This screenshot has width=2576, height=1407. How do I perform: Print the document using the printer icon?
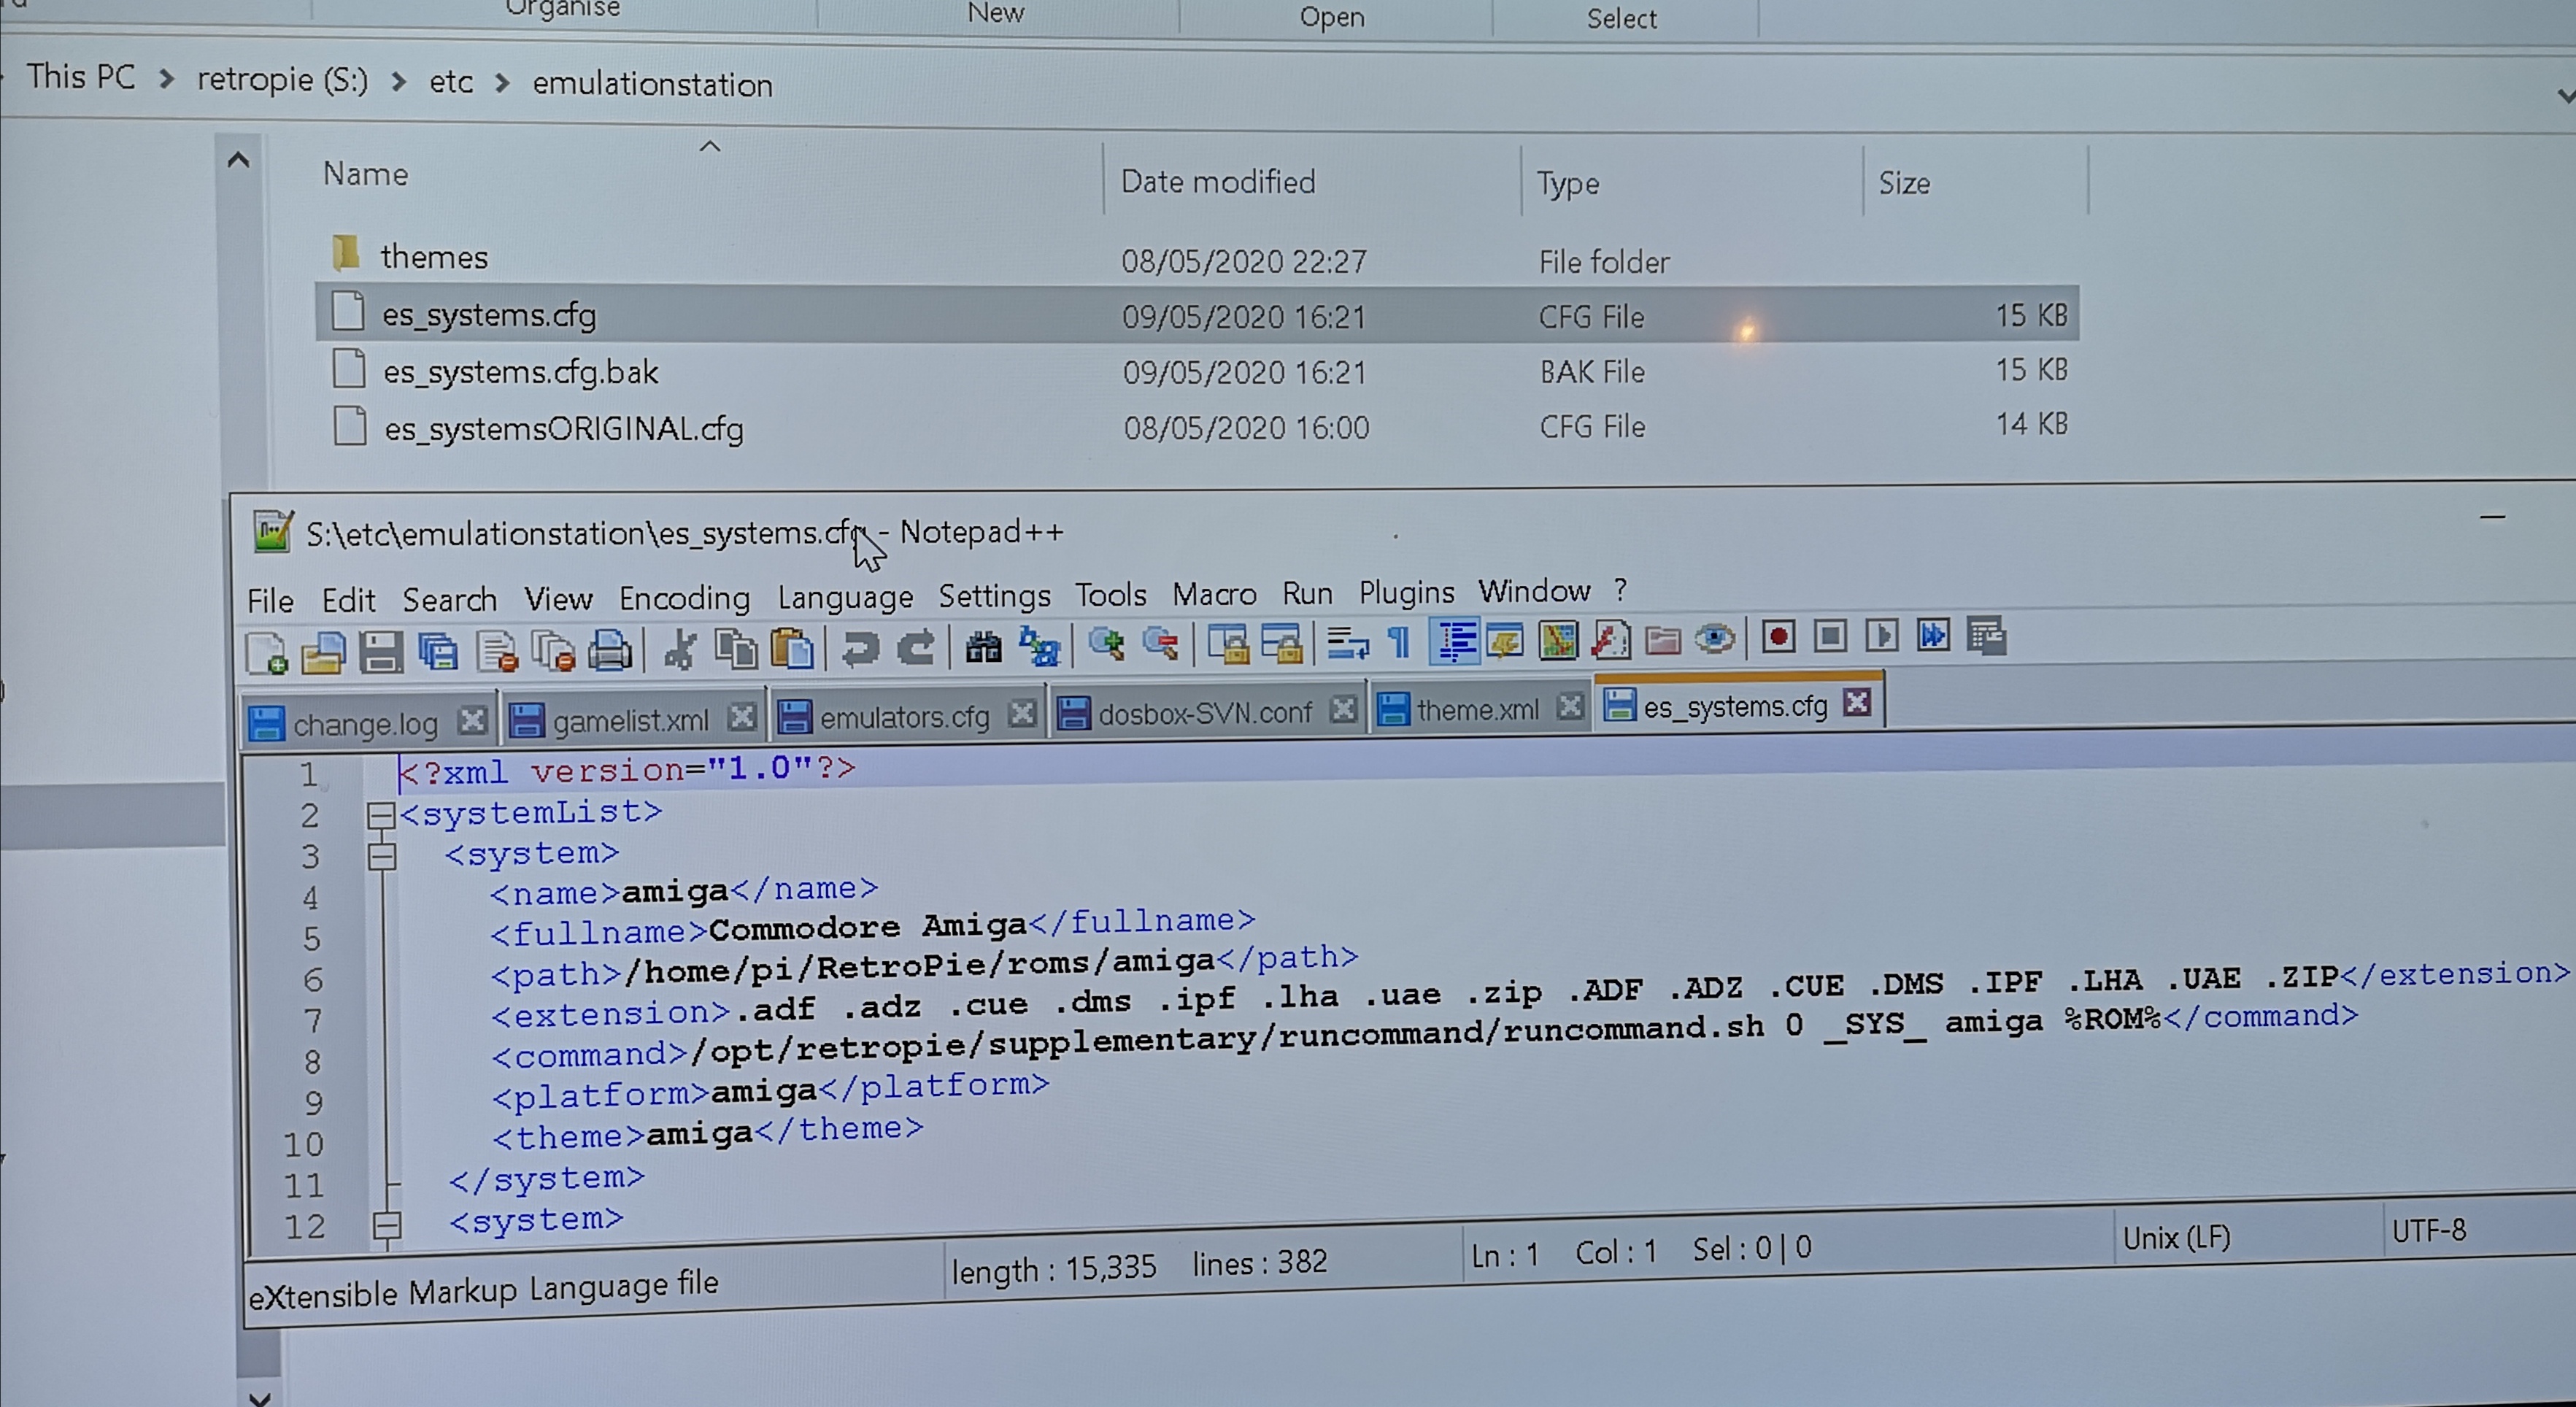coord(610,650)
